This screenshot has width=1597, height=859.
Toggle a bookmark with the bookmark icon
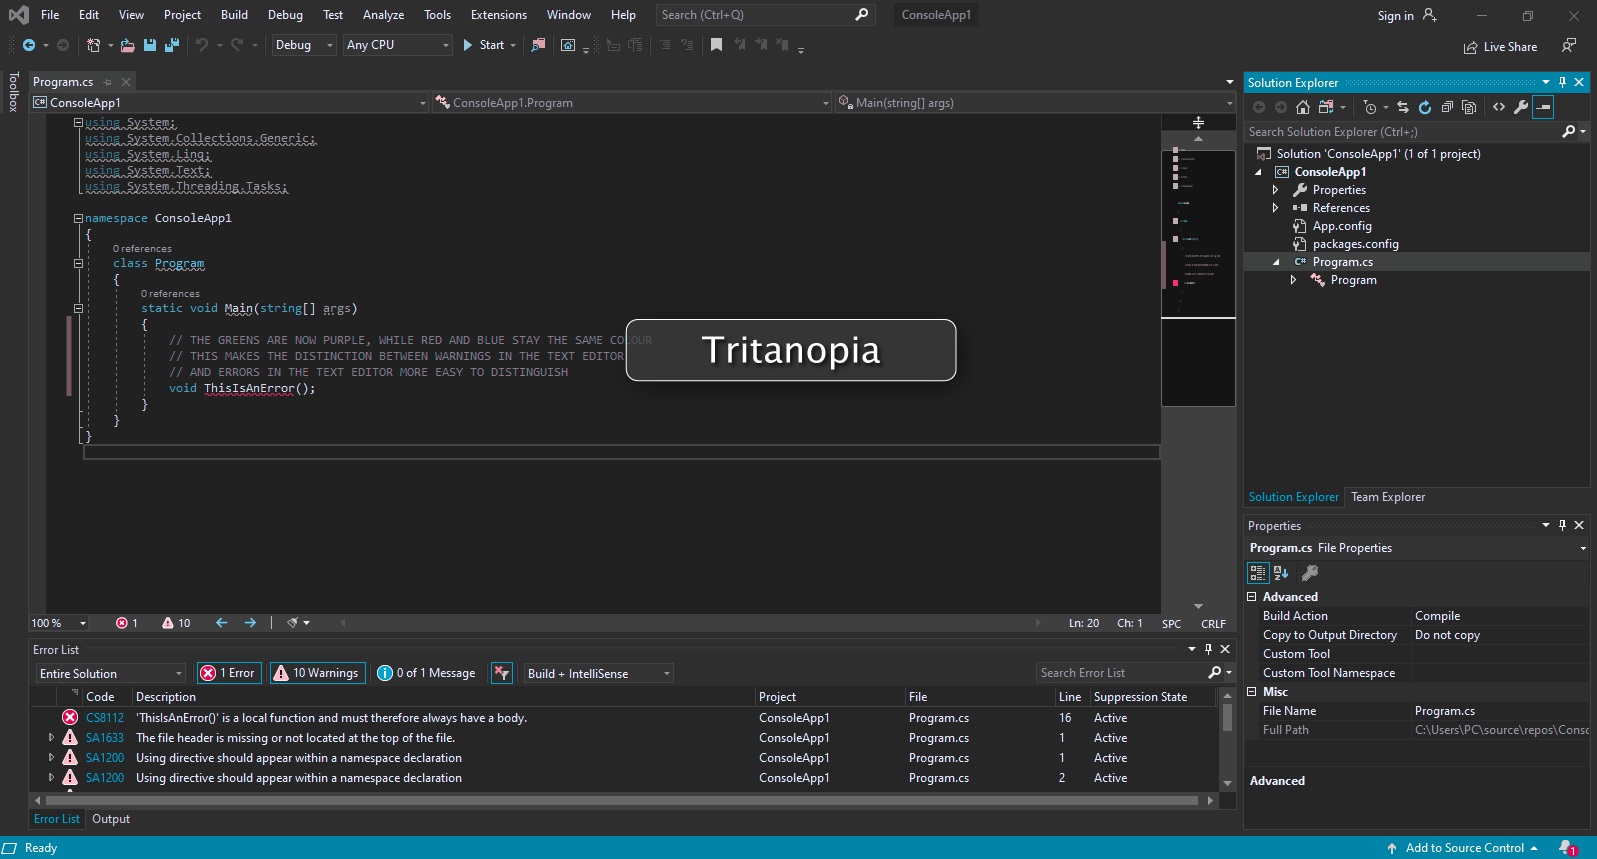click(x=716, y=45)
